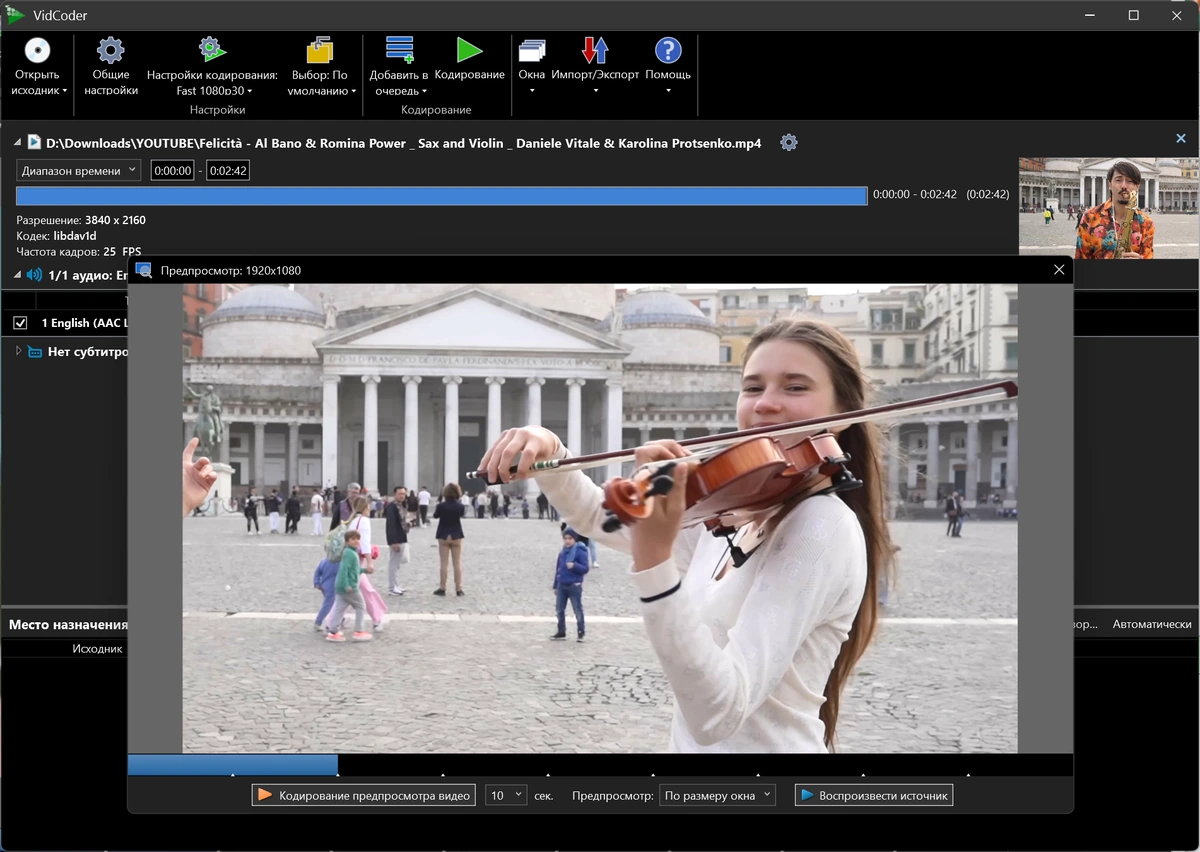Click the duration text '(0:02:42)'
The height and width of the screenshot is (852, 1200).
pos(987,195)
